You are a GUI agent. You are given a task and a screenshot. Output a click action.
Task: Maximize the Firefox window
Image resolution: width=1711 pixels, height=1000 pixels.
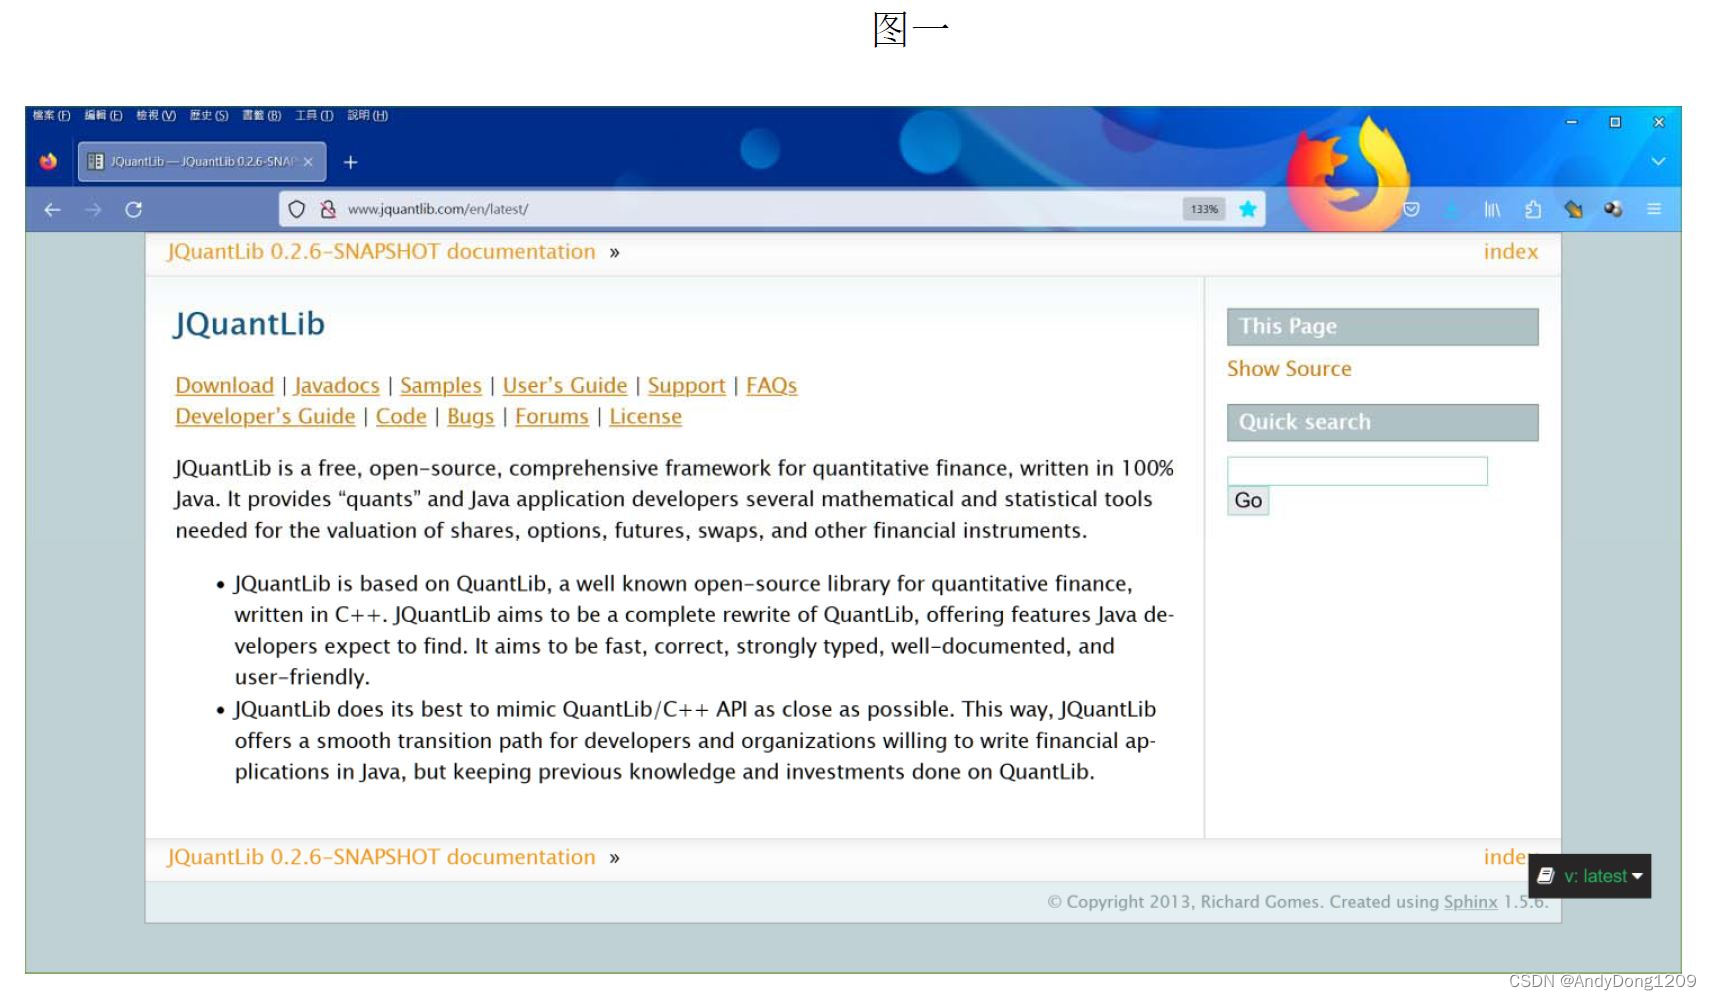tap(1614, 122)
